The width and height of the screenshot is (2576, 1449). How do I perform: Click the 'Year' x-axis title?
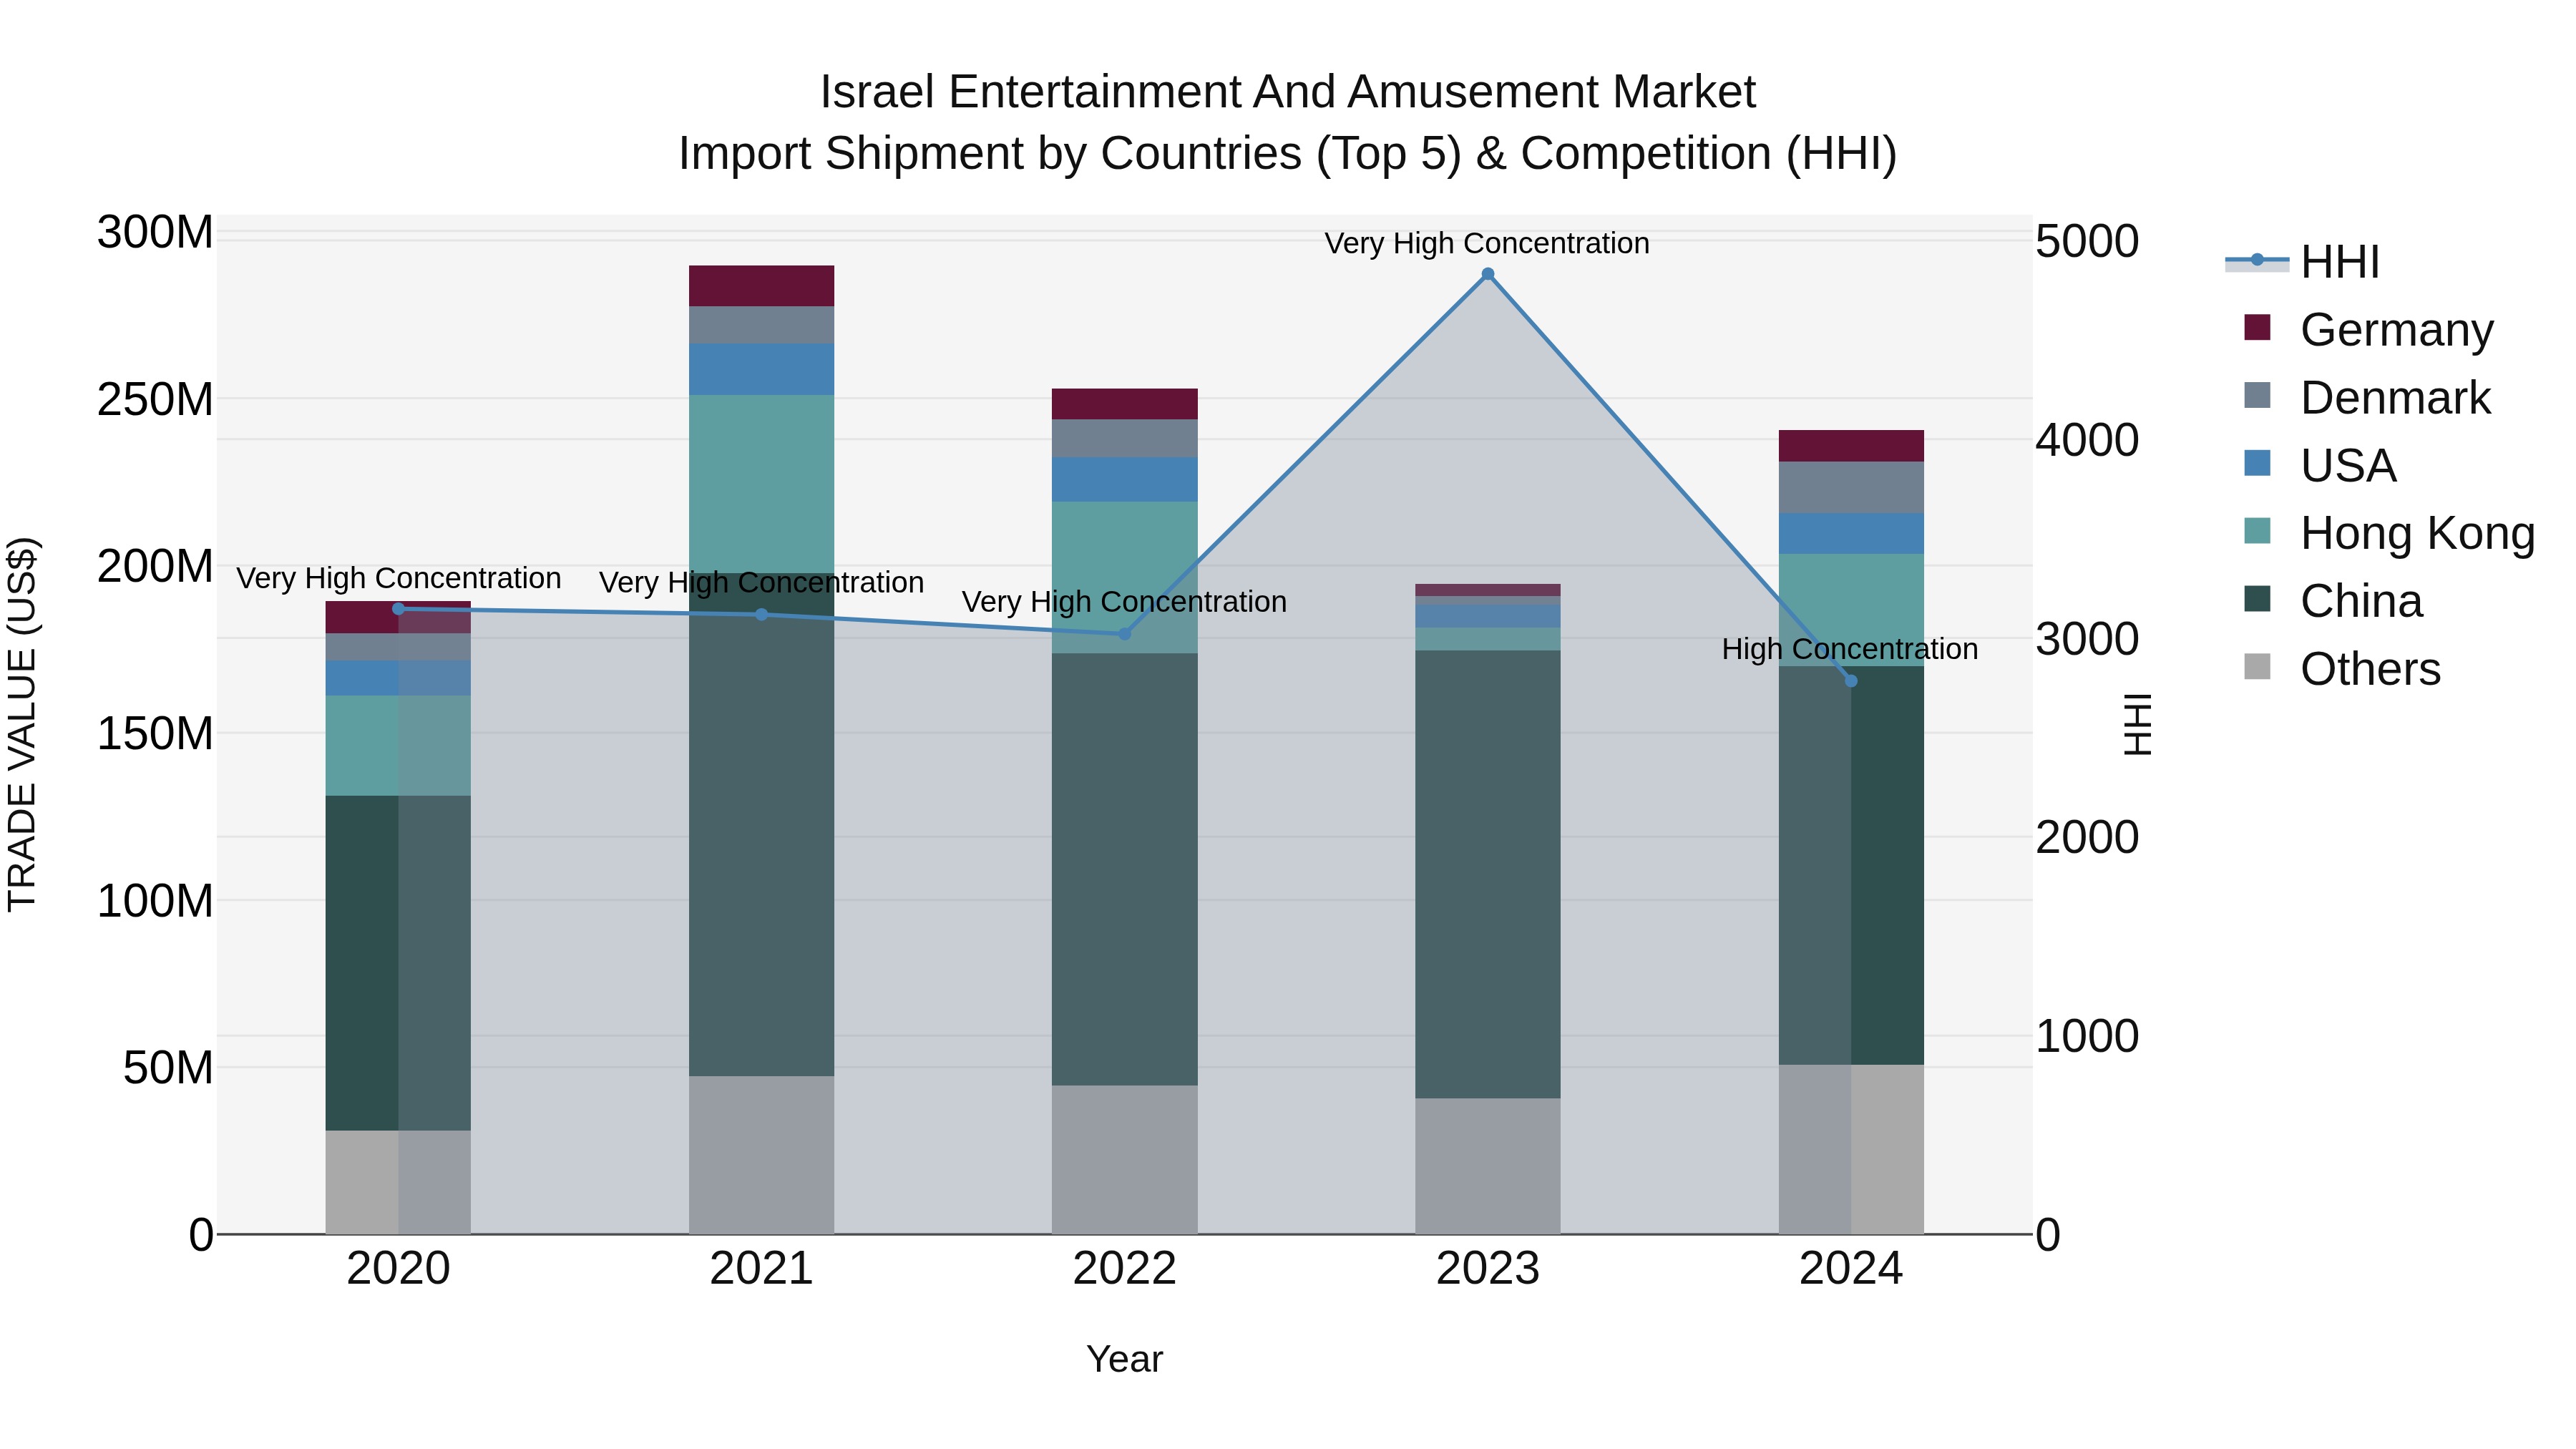tap(1124, 1360)
